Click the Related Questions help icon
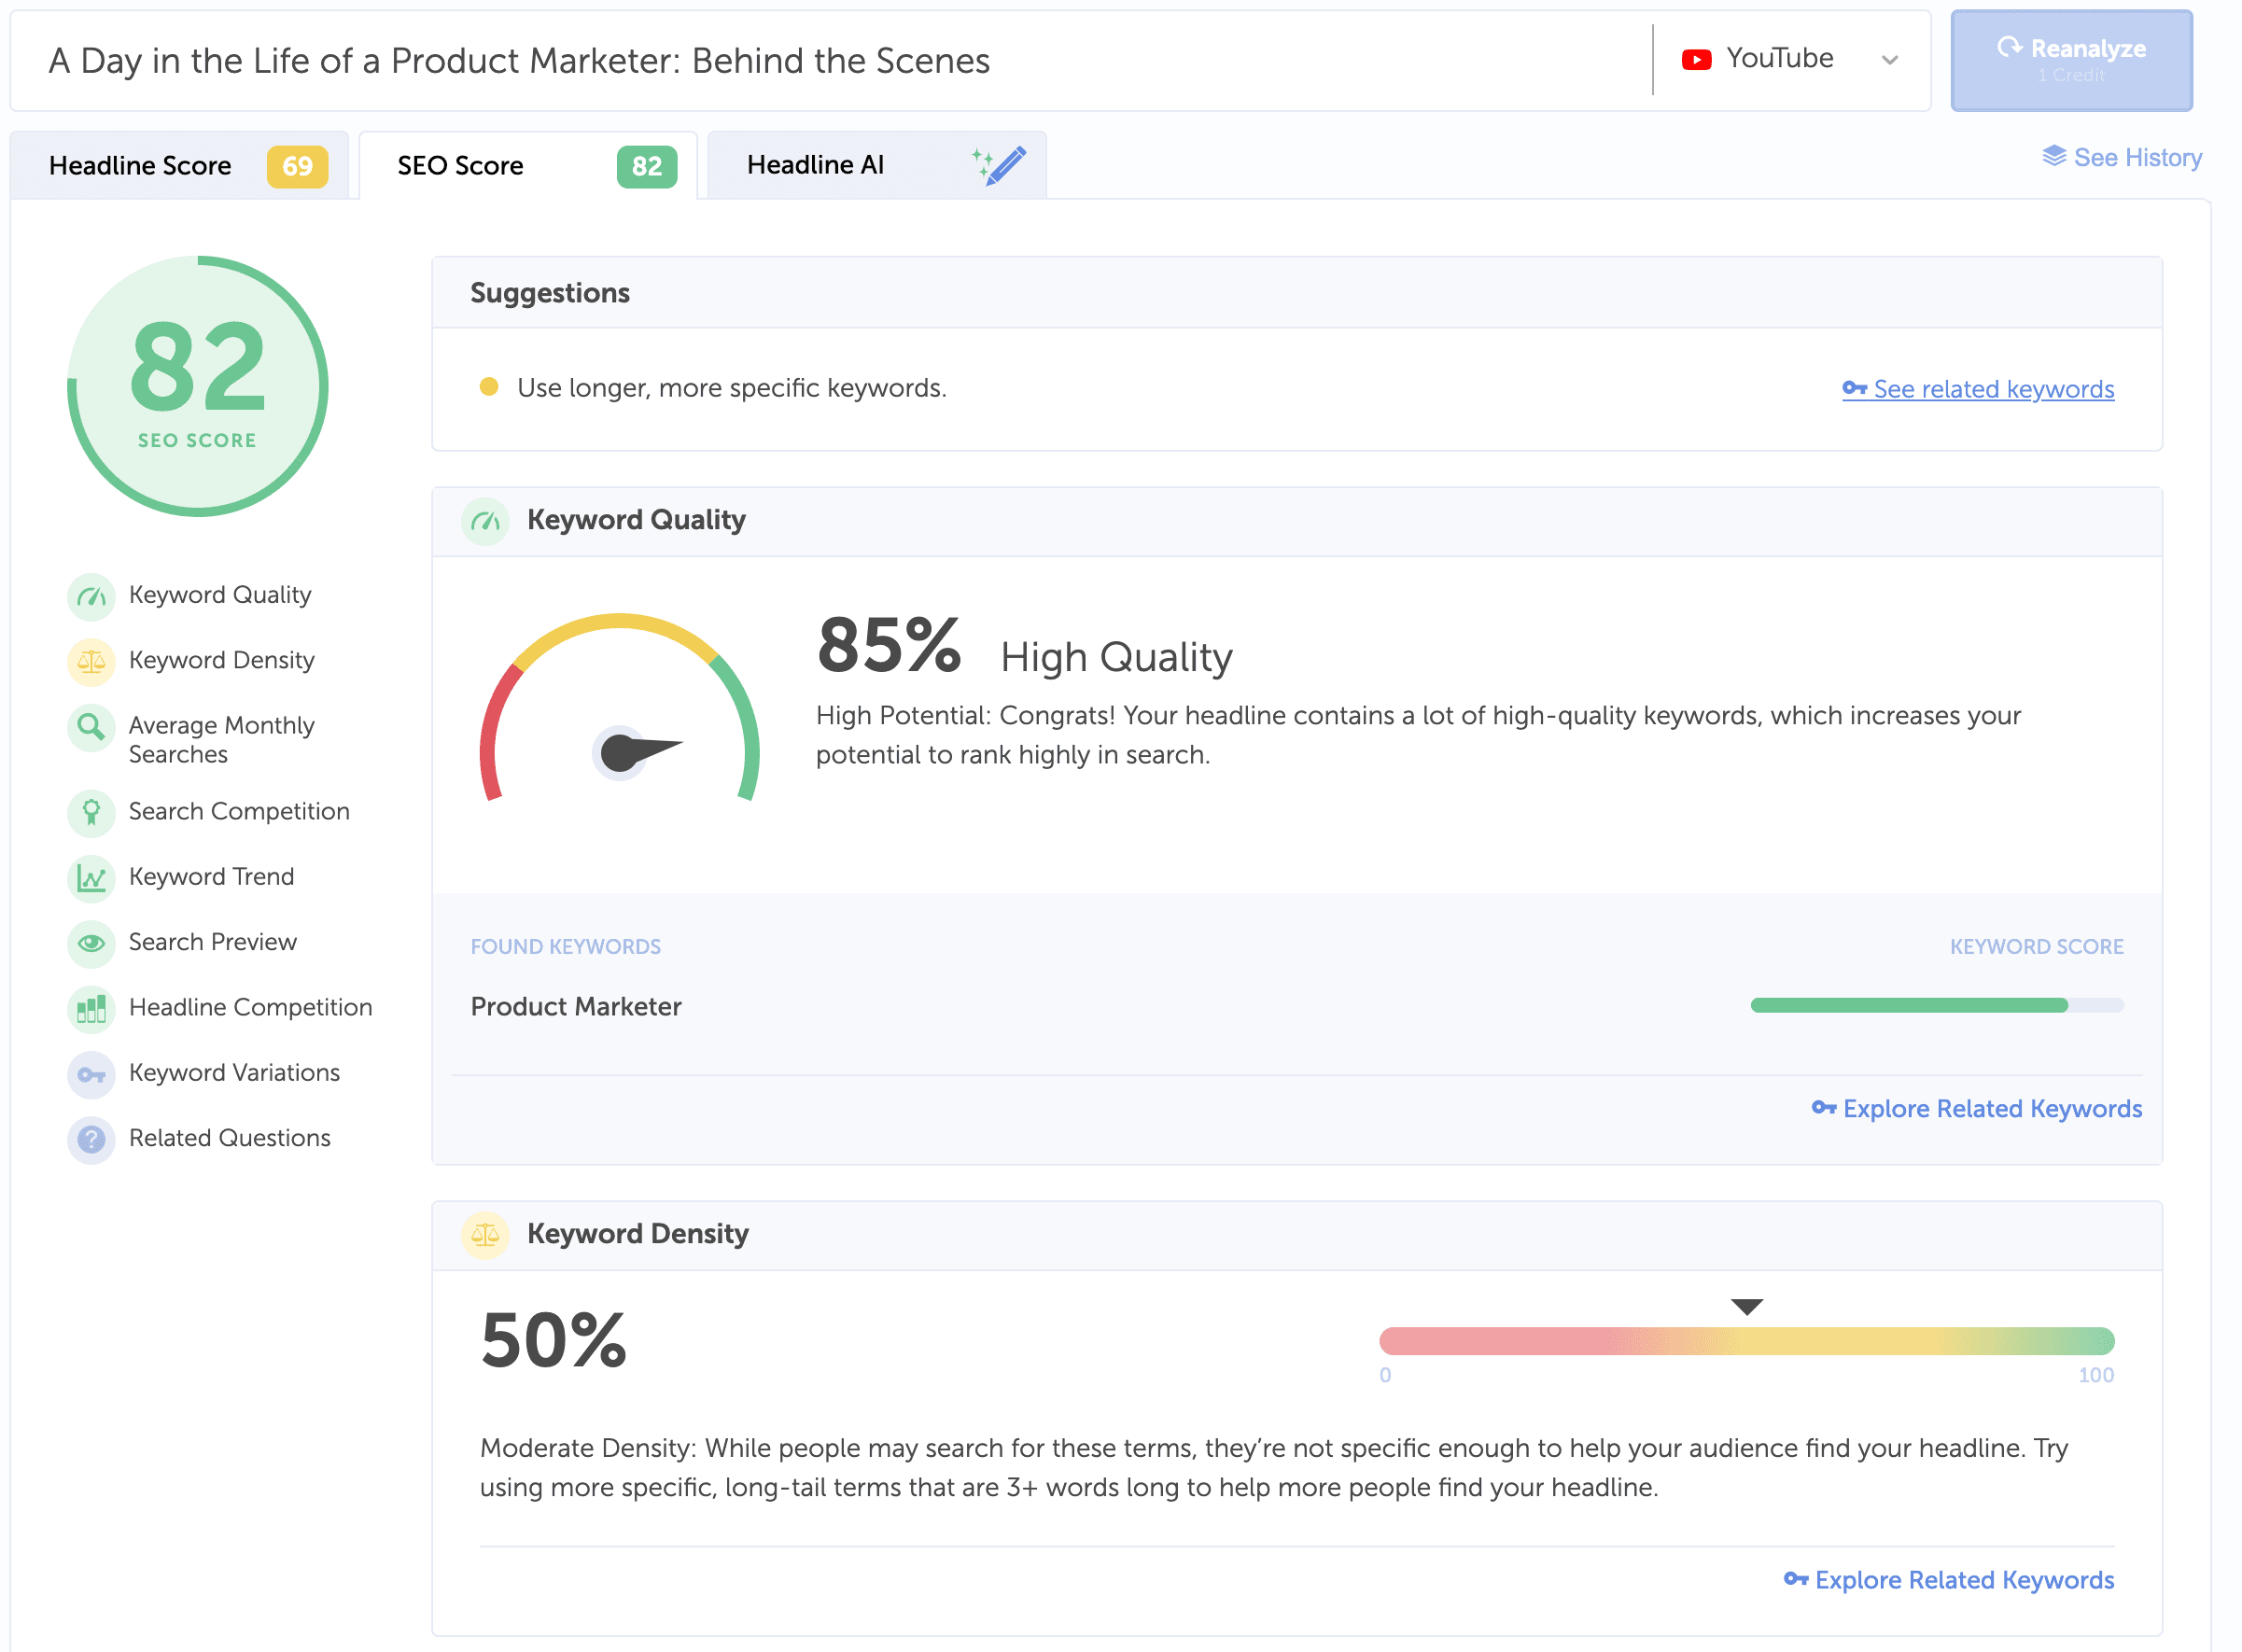2242x1652 pixels. coord(89,1139)
